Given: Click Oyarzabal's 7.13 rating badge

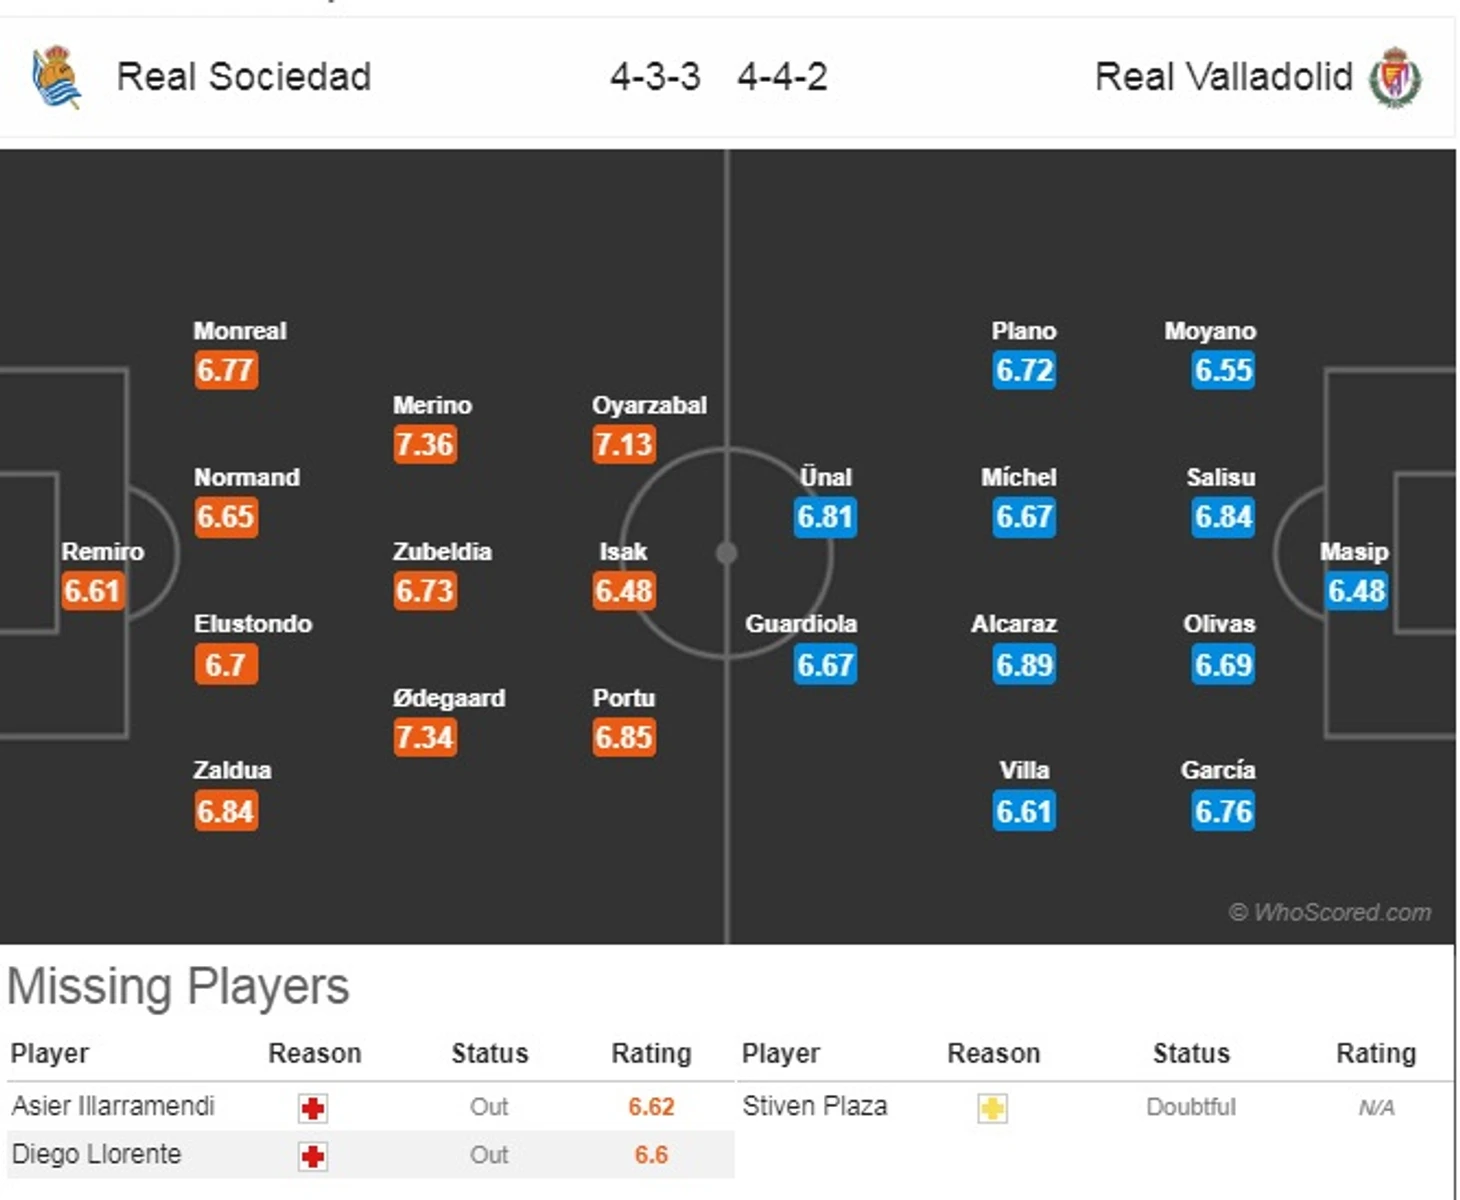Looking at the screenshot, I should coord(624,444).
